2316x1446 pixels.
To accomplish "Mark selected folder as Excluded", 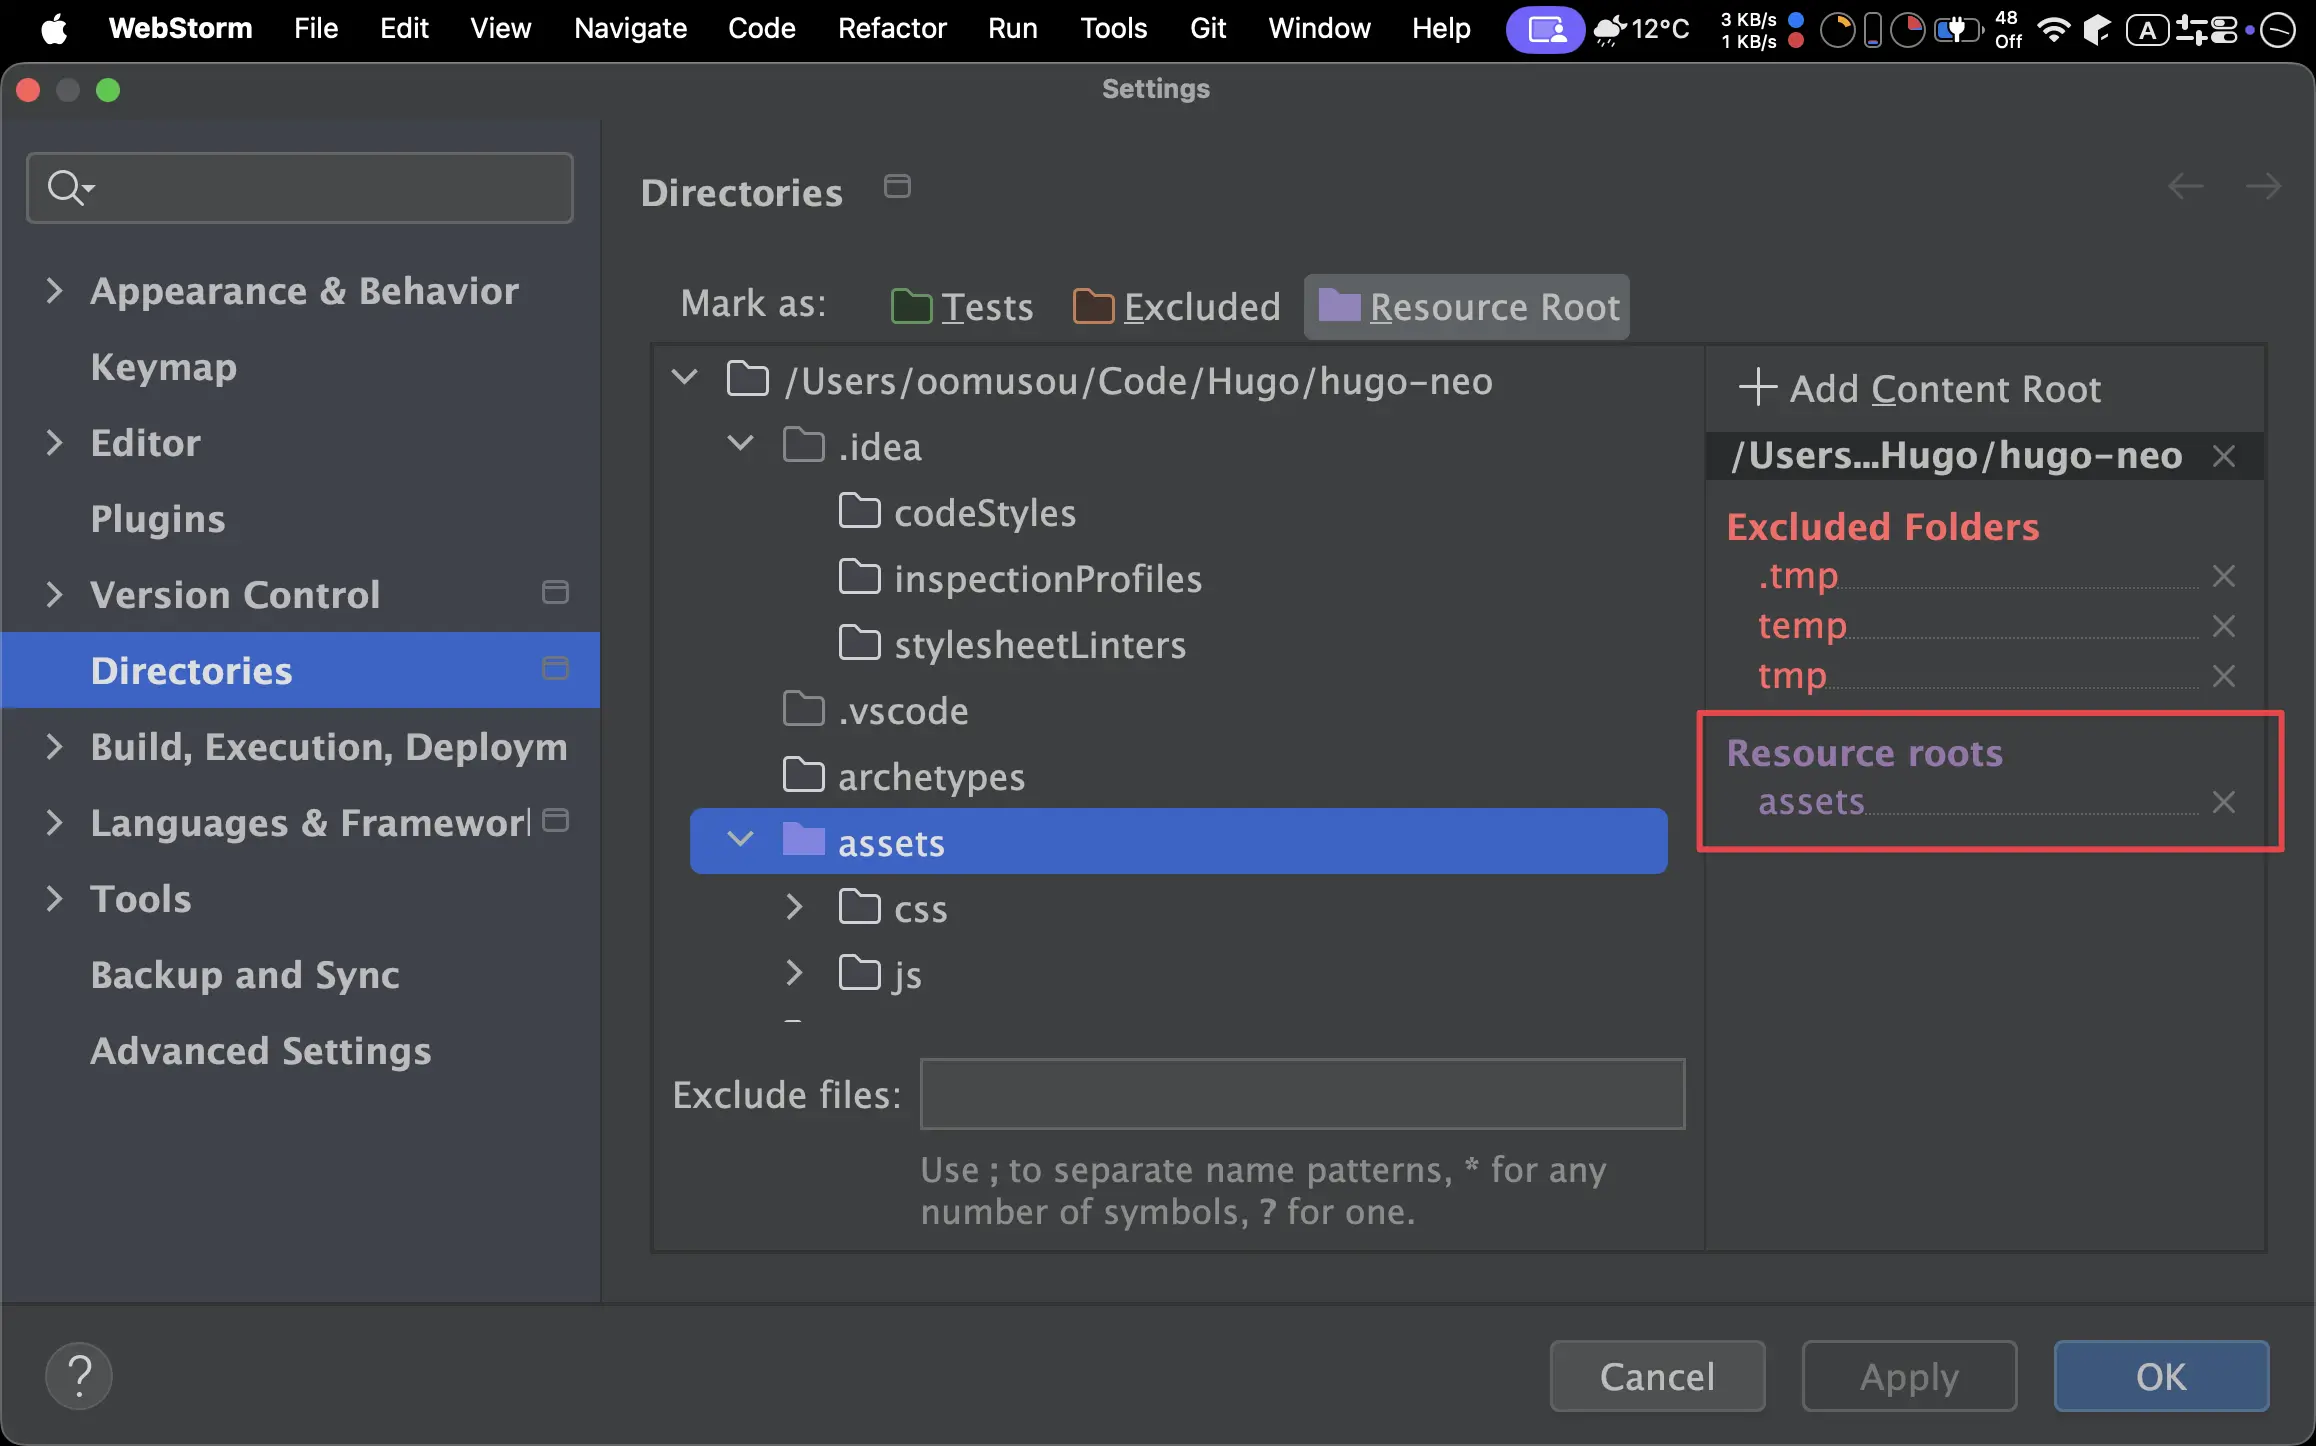I will 1177,307.
